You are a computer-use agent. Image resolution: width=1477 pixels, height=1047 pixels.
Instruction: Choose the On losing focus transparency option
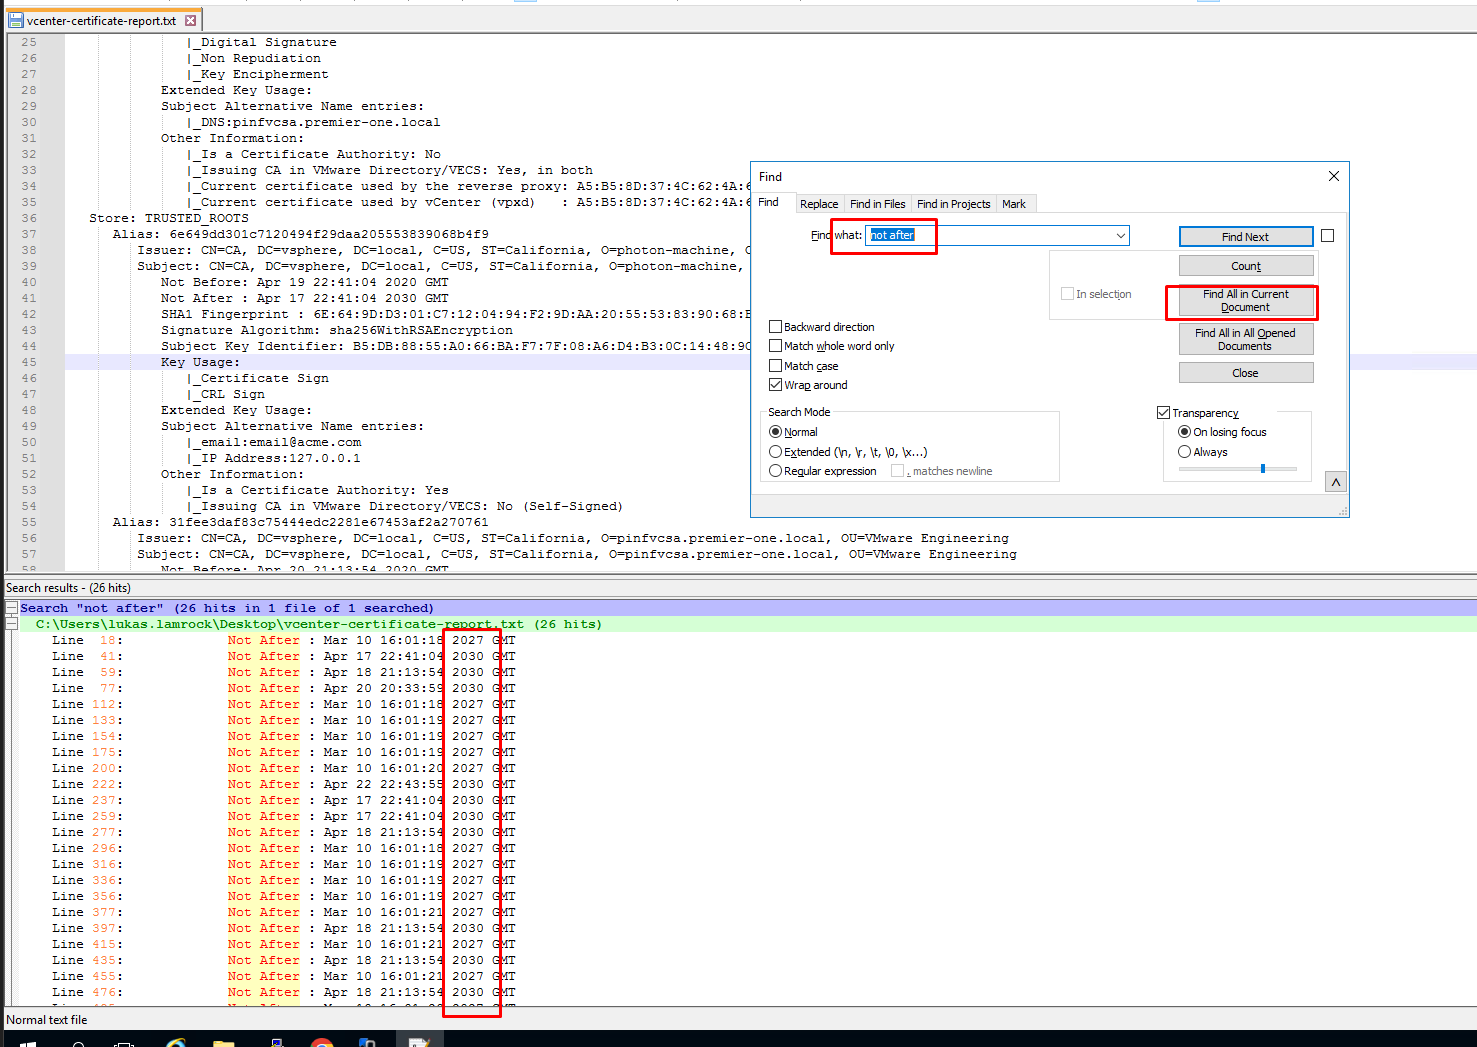[1184, 432]
